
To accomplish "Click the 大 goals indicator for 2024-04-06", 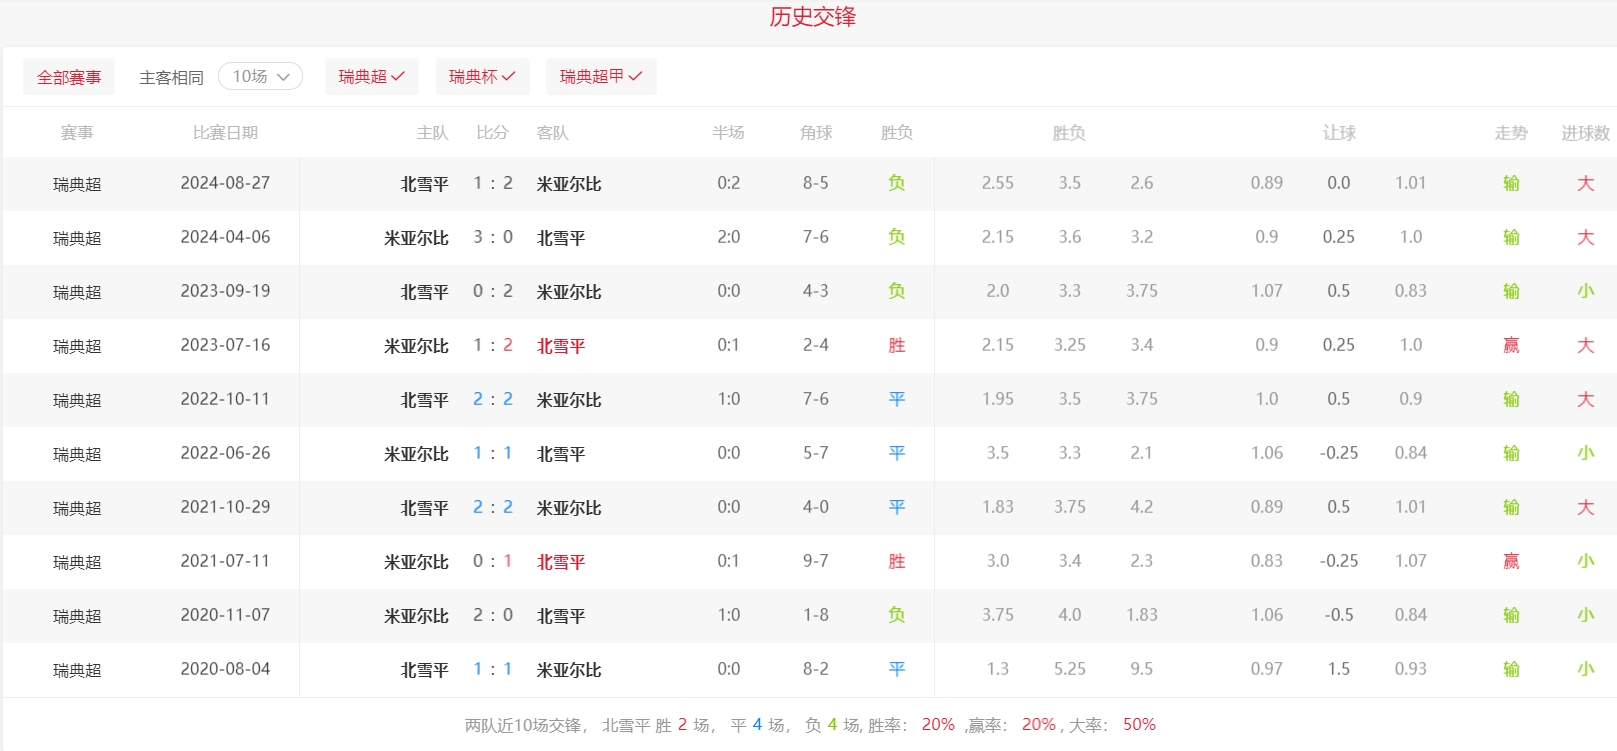I will click(x=1585, y=237).
